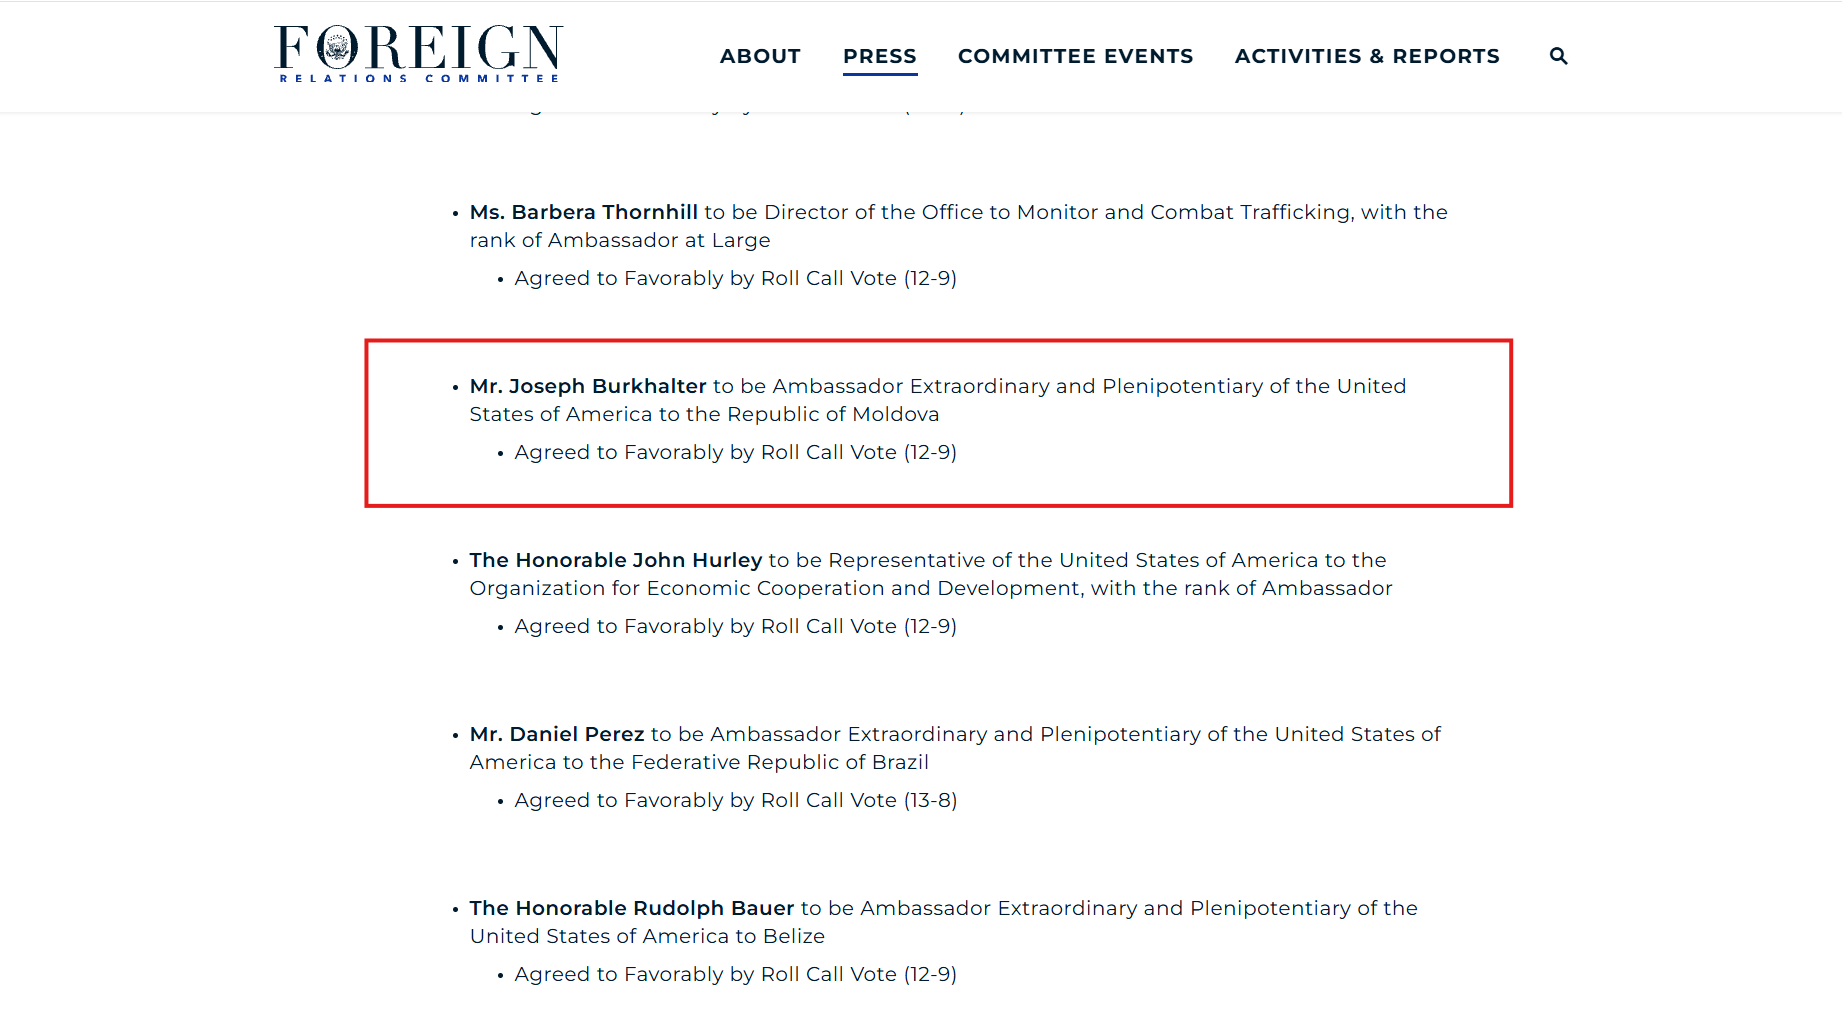Open the About menu
This screenshot has width=1842, height=1015.
(760, 56)
